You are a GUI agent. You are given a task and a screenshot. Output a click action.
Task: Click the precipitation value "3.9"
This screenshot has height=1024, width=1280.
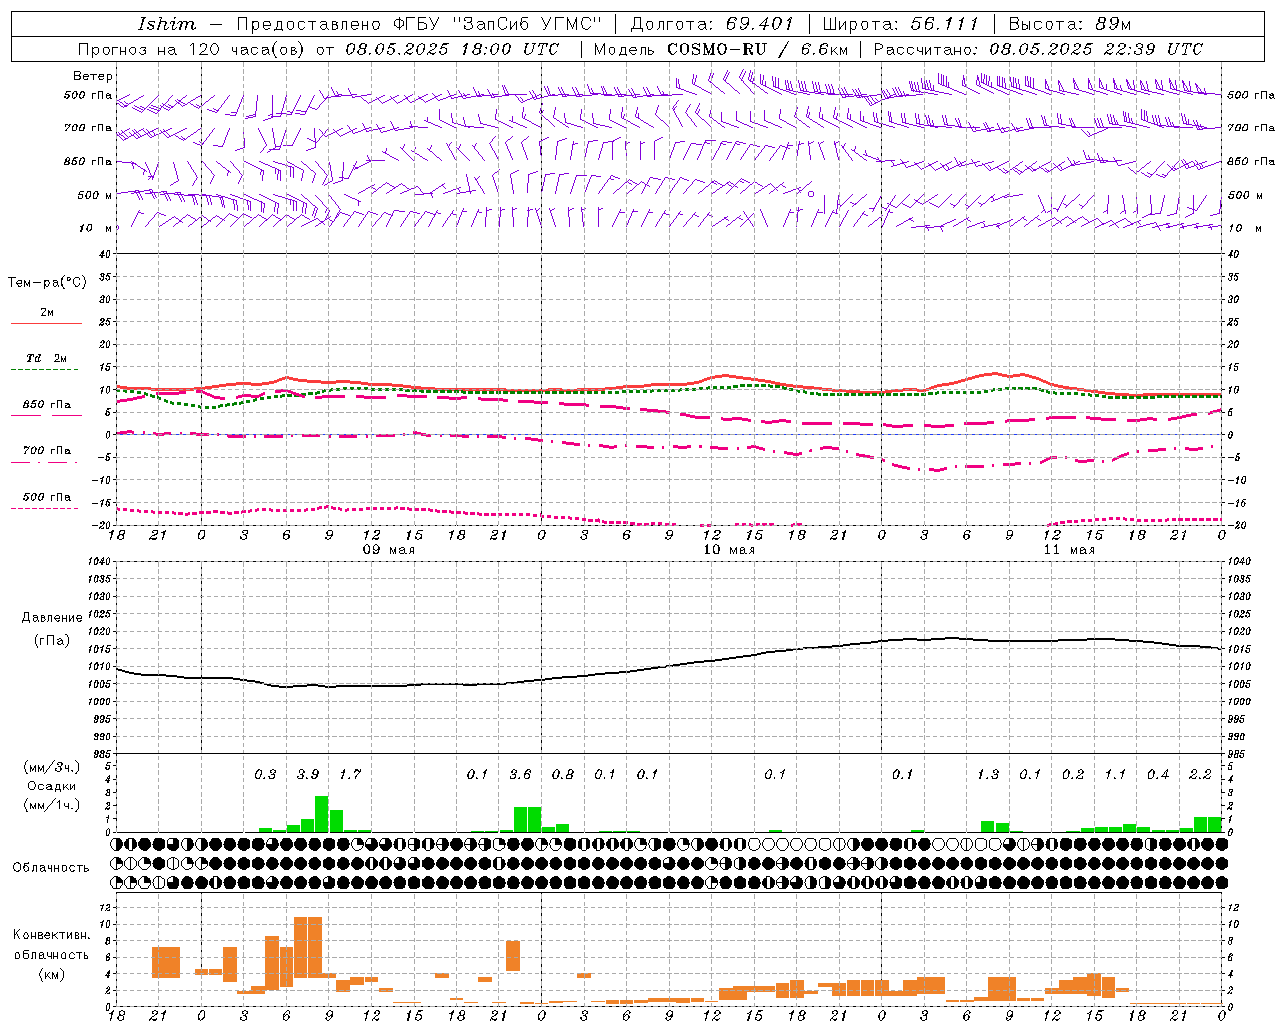pyautogui.click(x=308, y=775)
